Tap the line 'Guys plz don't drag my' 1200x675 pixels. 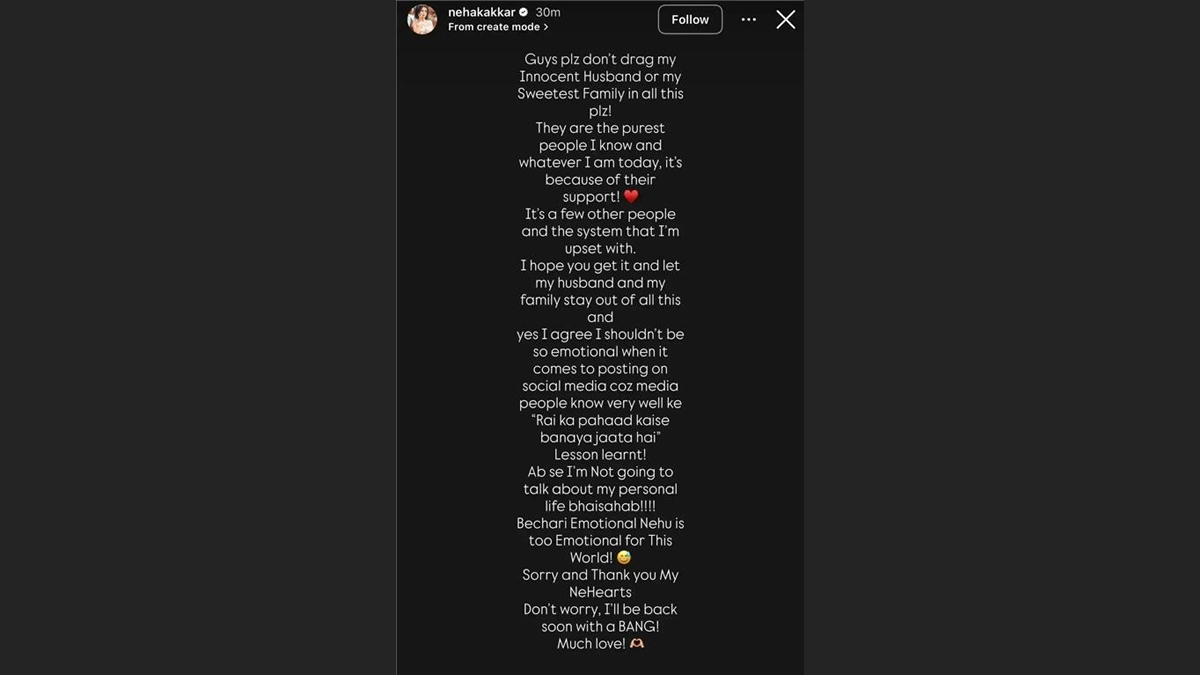[x=600, y=59]
